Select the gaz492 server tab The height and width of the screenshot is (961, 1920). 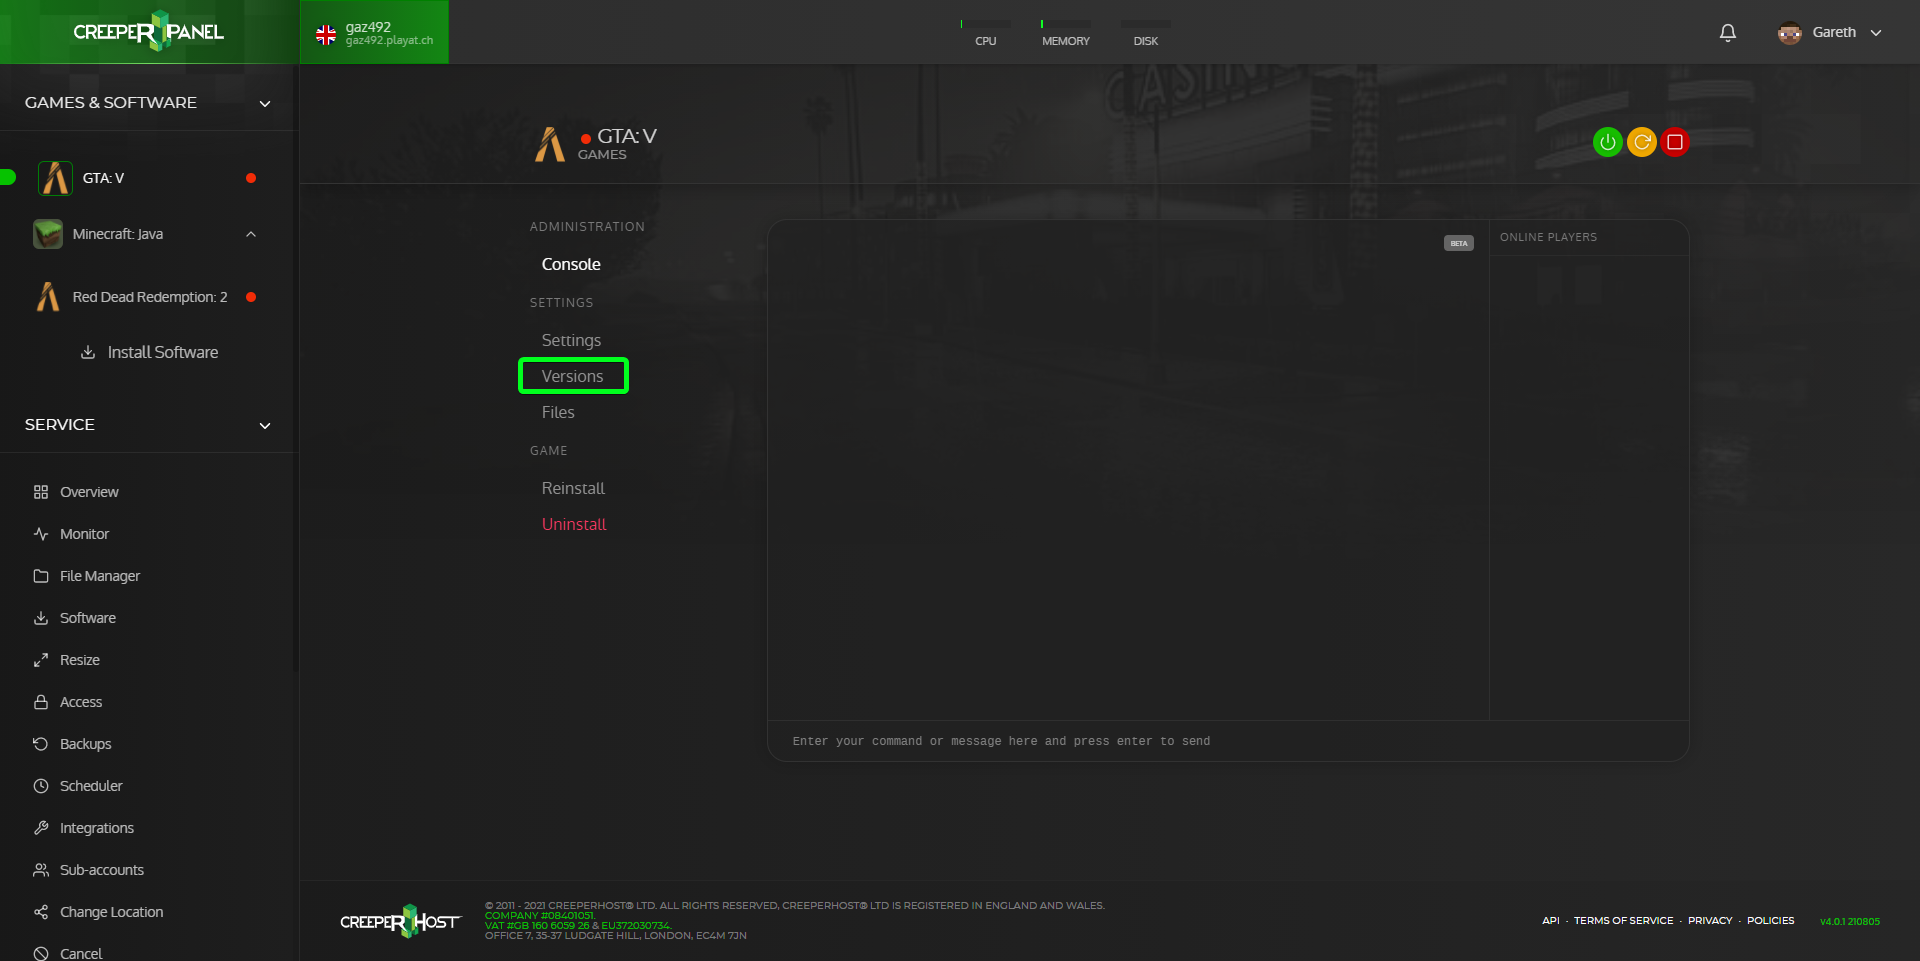[x=374, y=32]
